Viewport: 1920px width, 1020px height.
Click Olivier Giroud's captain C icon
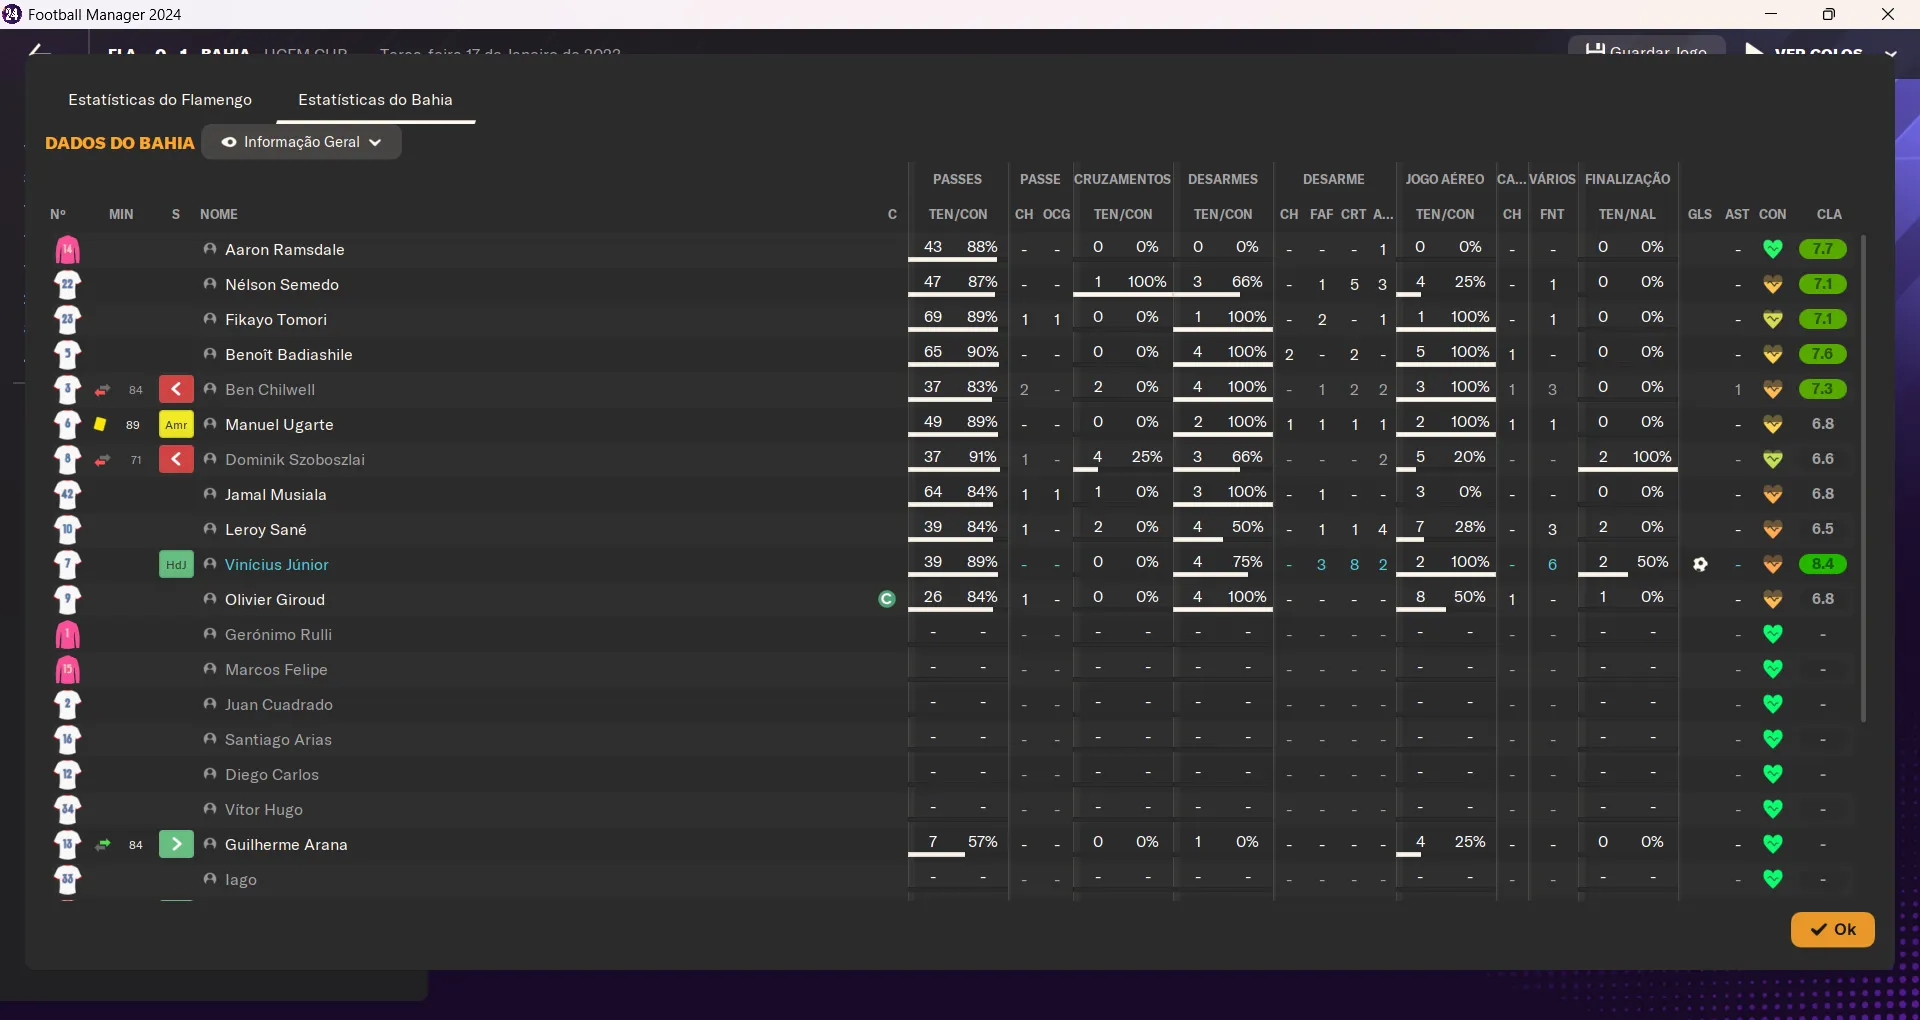click(x=886, y=599)
